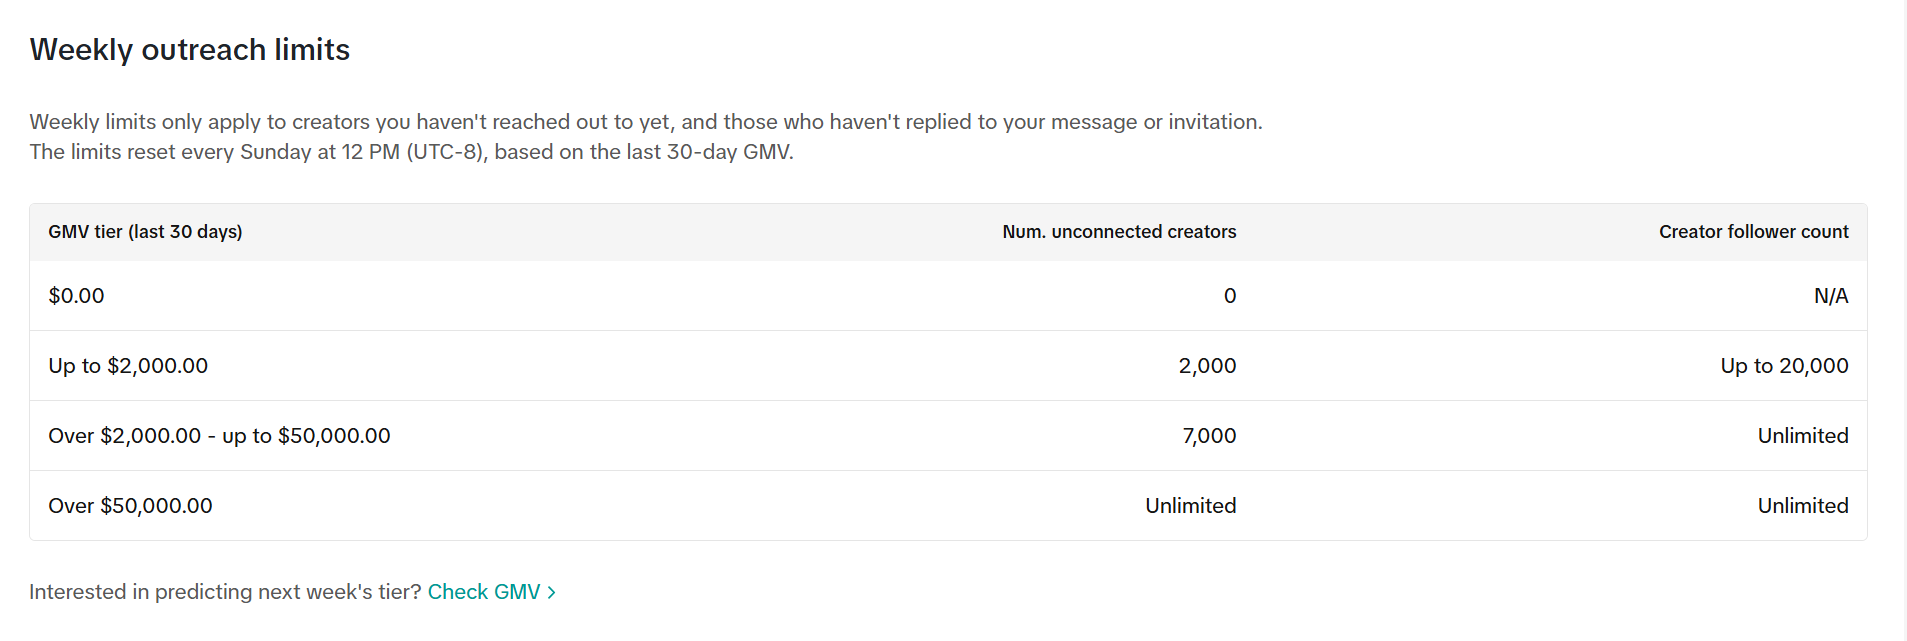Select the Up to $2,000.00 tier row
1907x641 pixels.
click(948, 366)
